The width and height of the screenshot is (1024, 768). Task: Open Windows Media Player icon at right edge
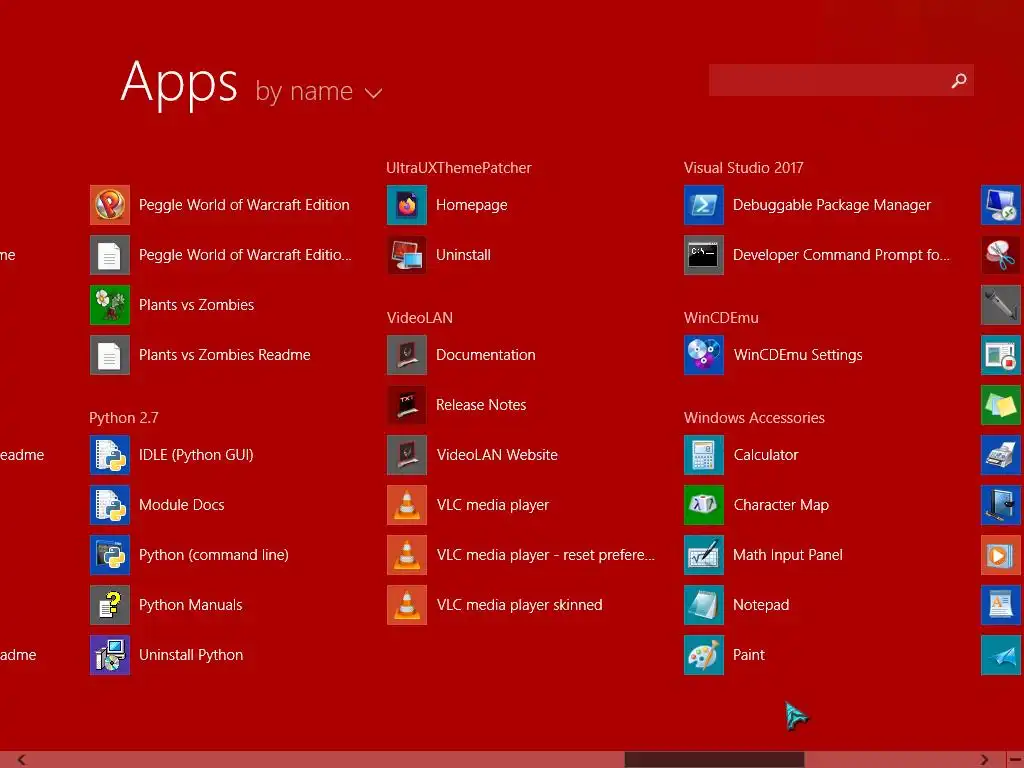pos(1002,555)
